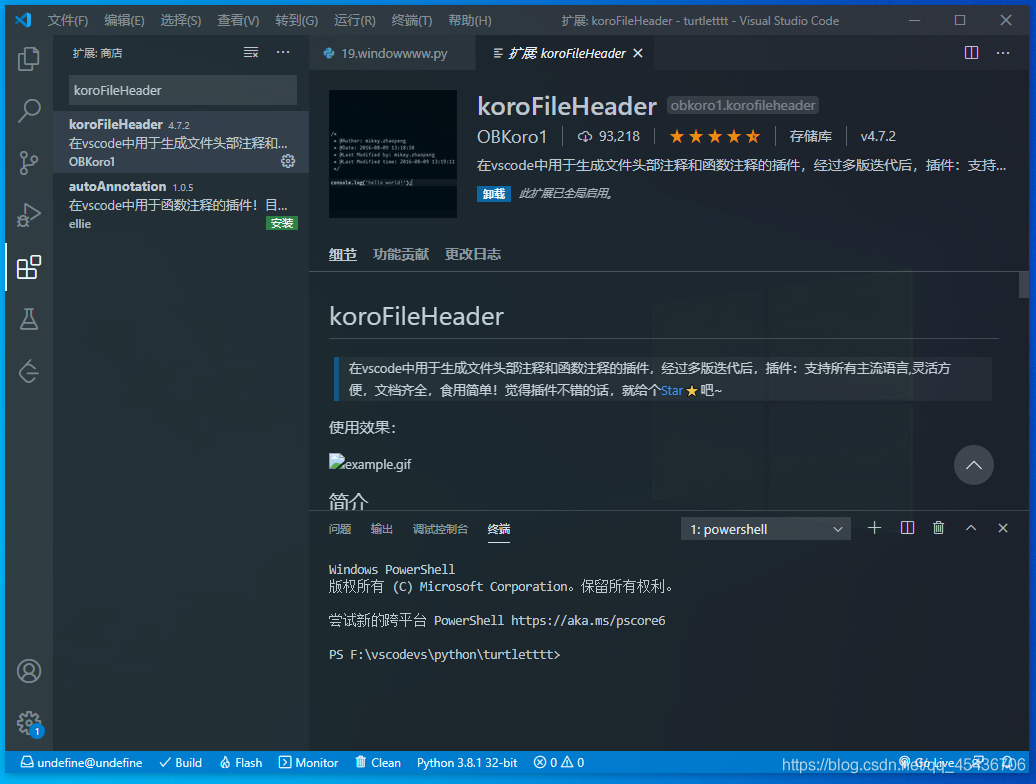Select the 细节 details tab
Image resolution: width=1036 pixels, height=784 pixels.
coord(342,254)
